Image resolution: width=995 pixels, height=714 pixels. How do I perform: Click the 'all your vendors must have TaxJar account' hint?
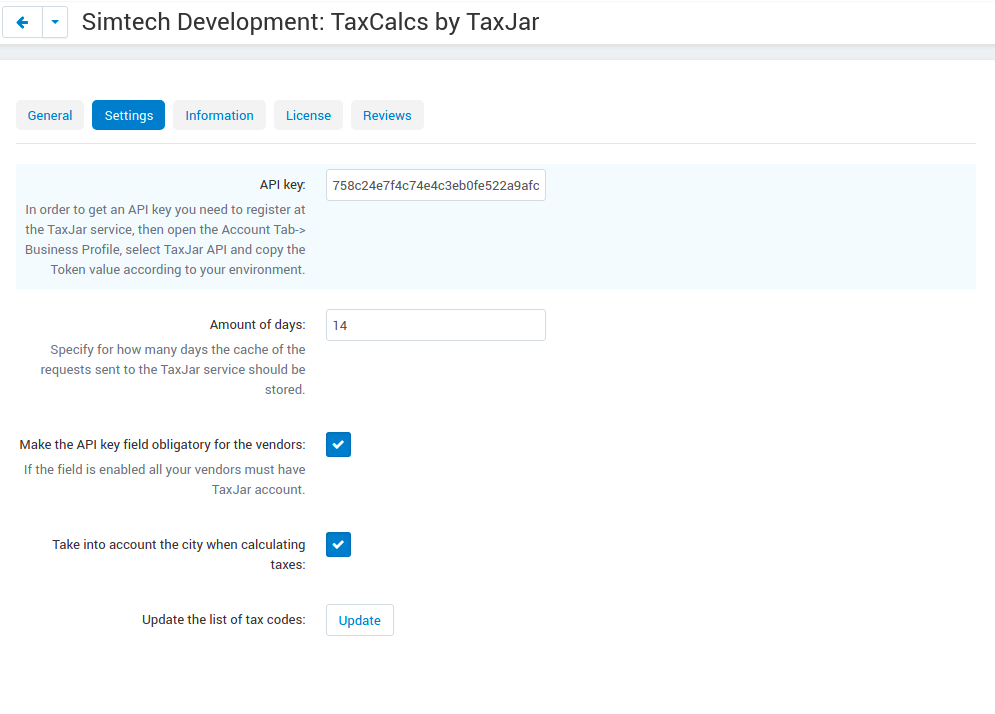click(164, 479)
